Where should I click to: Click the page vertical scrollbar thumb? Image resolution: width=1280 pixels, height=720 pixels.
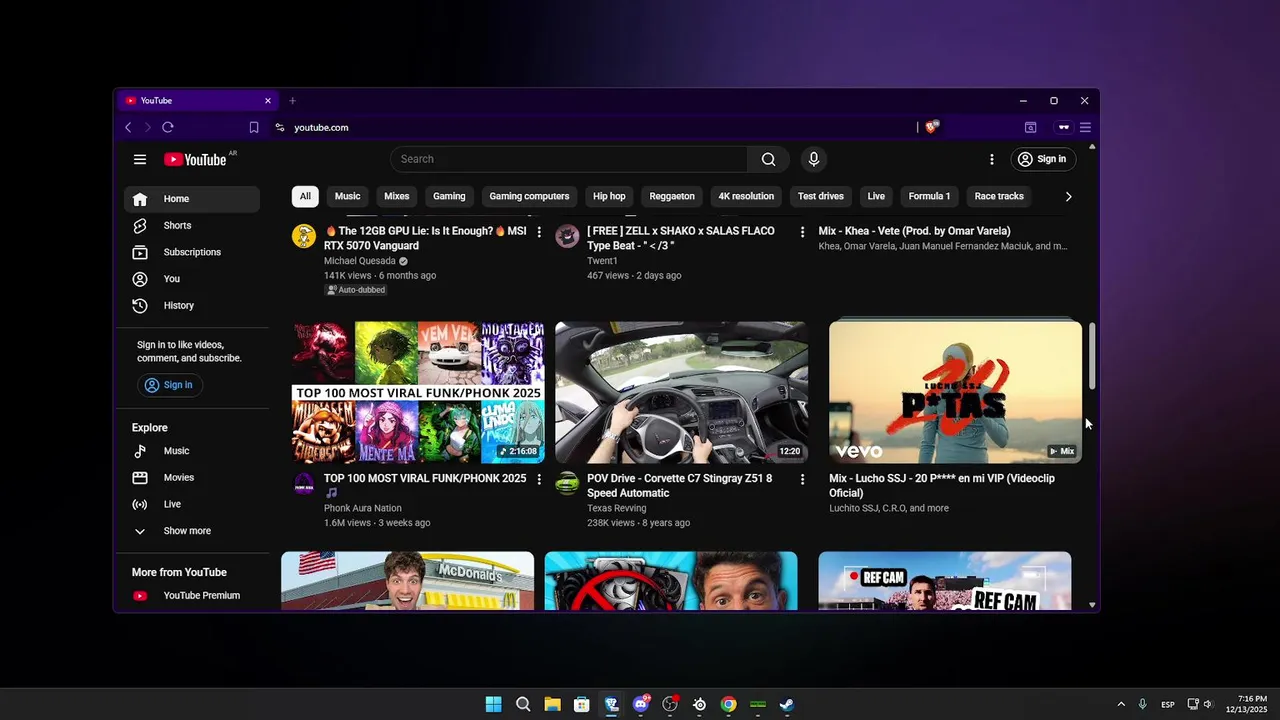(x=1092, y=356)
